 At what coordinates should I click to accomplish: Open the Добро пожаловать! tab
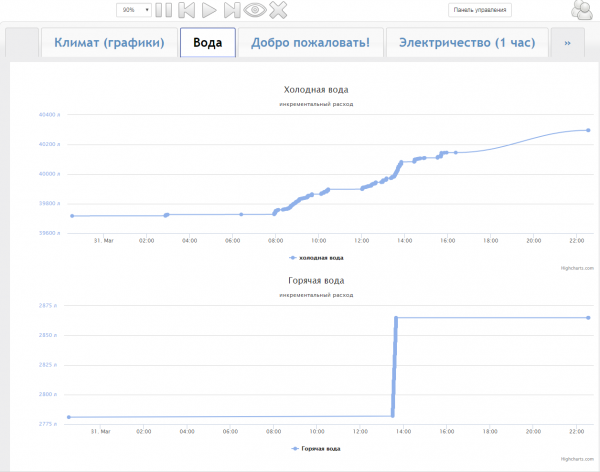click(310, 43)
